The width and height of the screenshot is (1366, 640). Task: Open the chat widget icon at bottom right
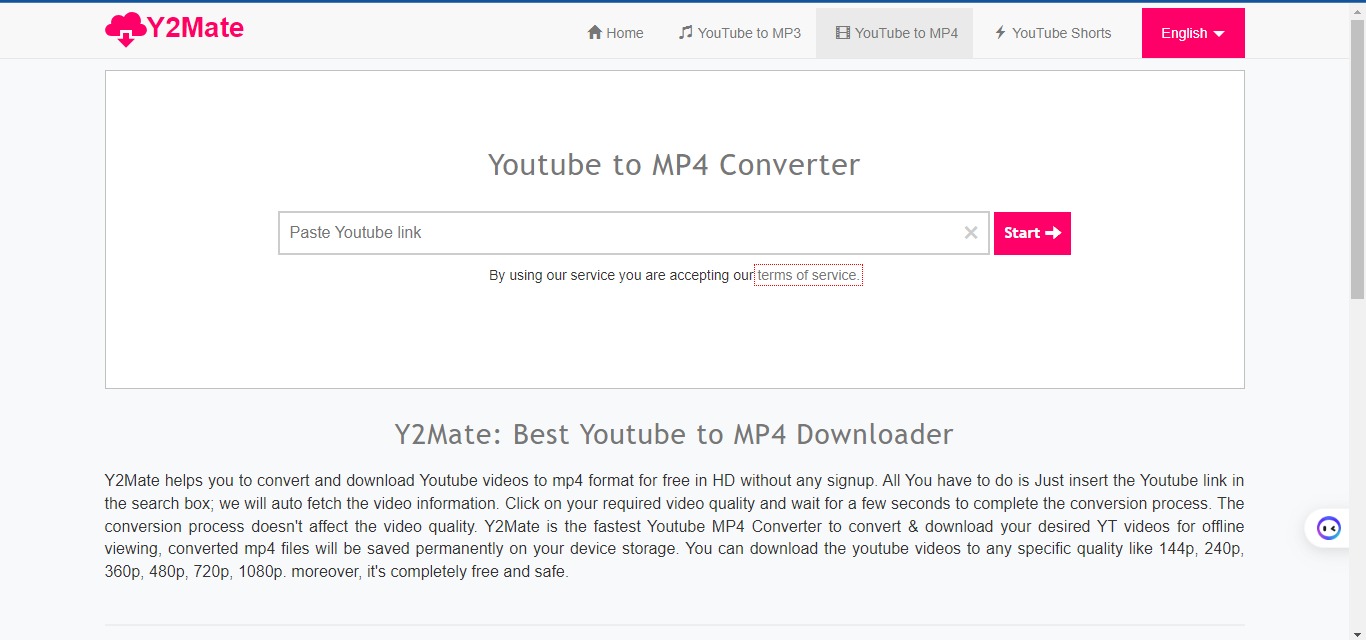(1328, 527)
